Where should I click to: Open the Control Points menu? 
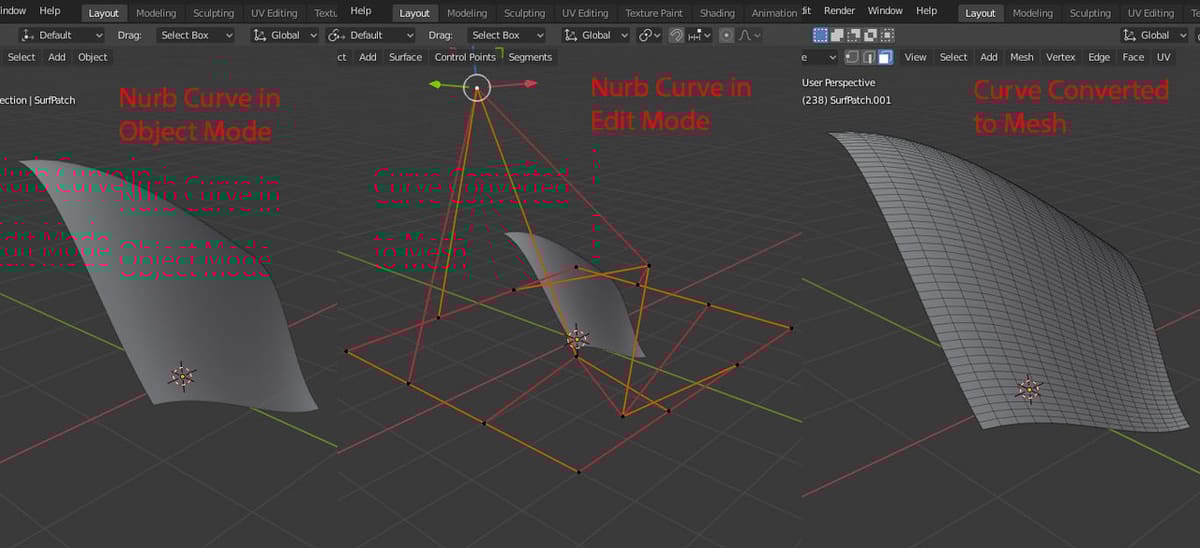pyautogui.click(x=465, y=57)
